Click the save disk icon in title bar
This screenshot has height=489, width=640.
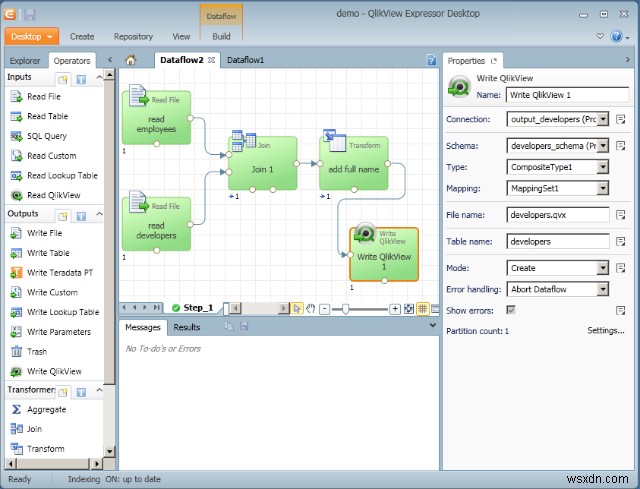click(x=30, y=15)
